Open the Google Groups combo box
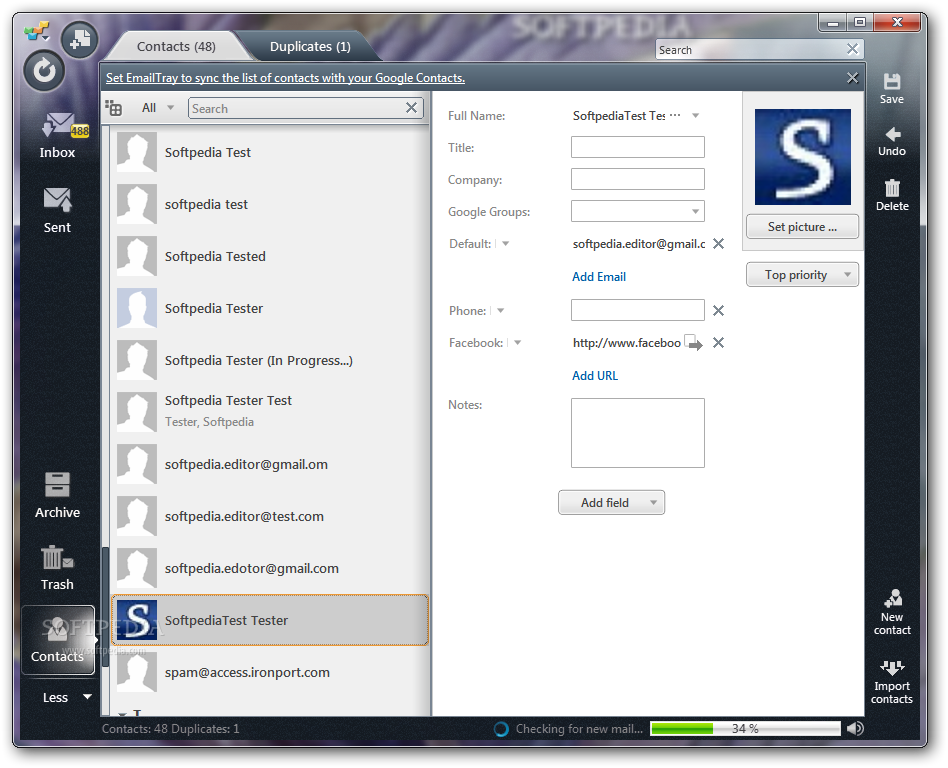Screen dimensions: 948x768 pos(638,211)
